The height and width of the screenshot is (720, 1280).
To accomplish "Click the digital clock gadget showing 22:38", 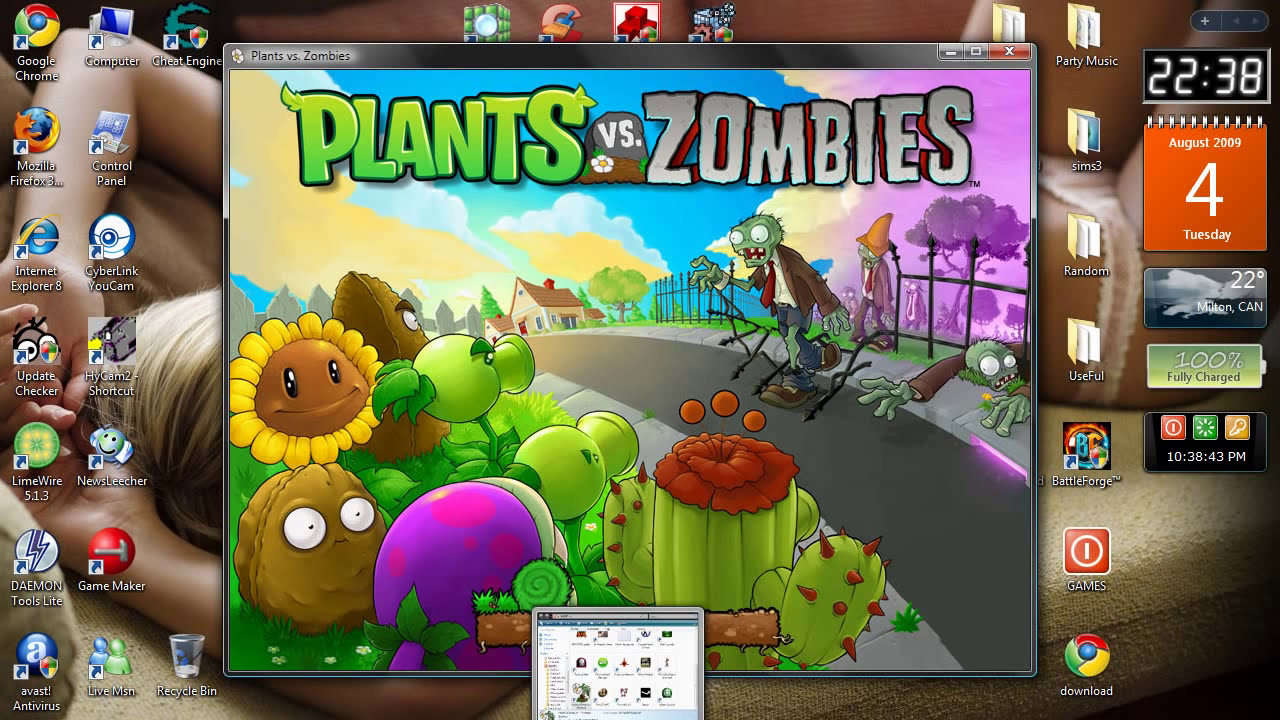I will [1205, 76].
